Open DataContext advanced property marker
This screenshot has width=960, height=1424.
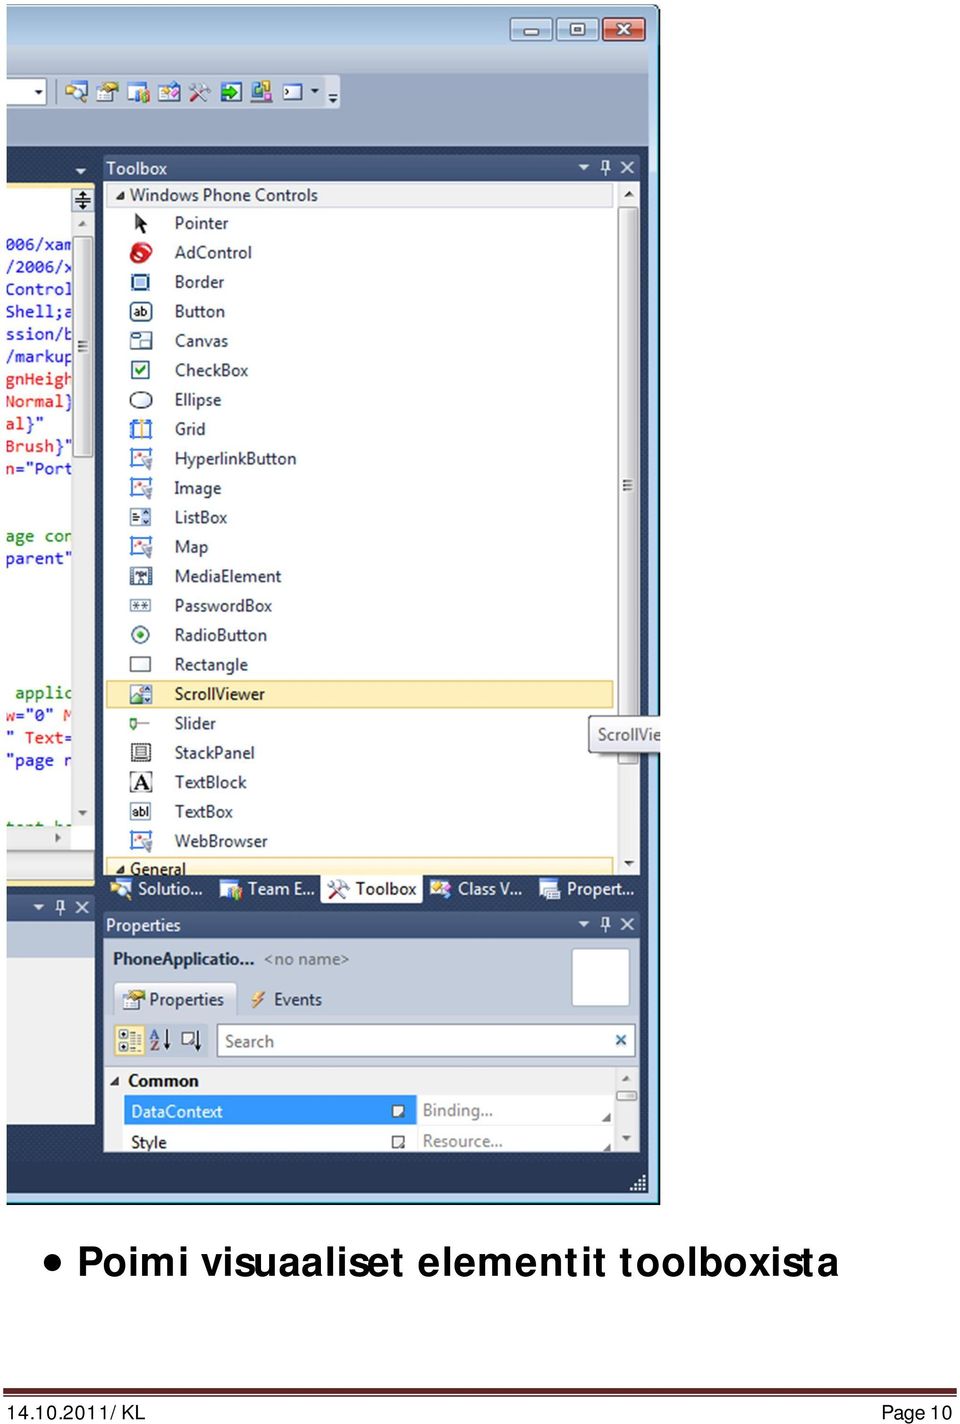point(398,1111)
